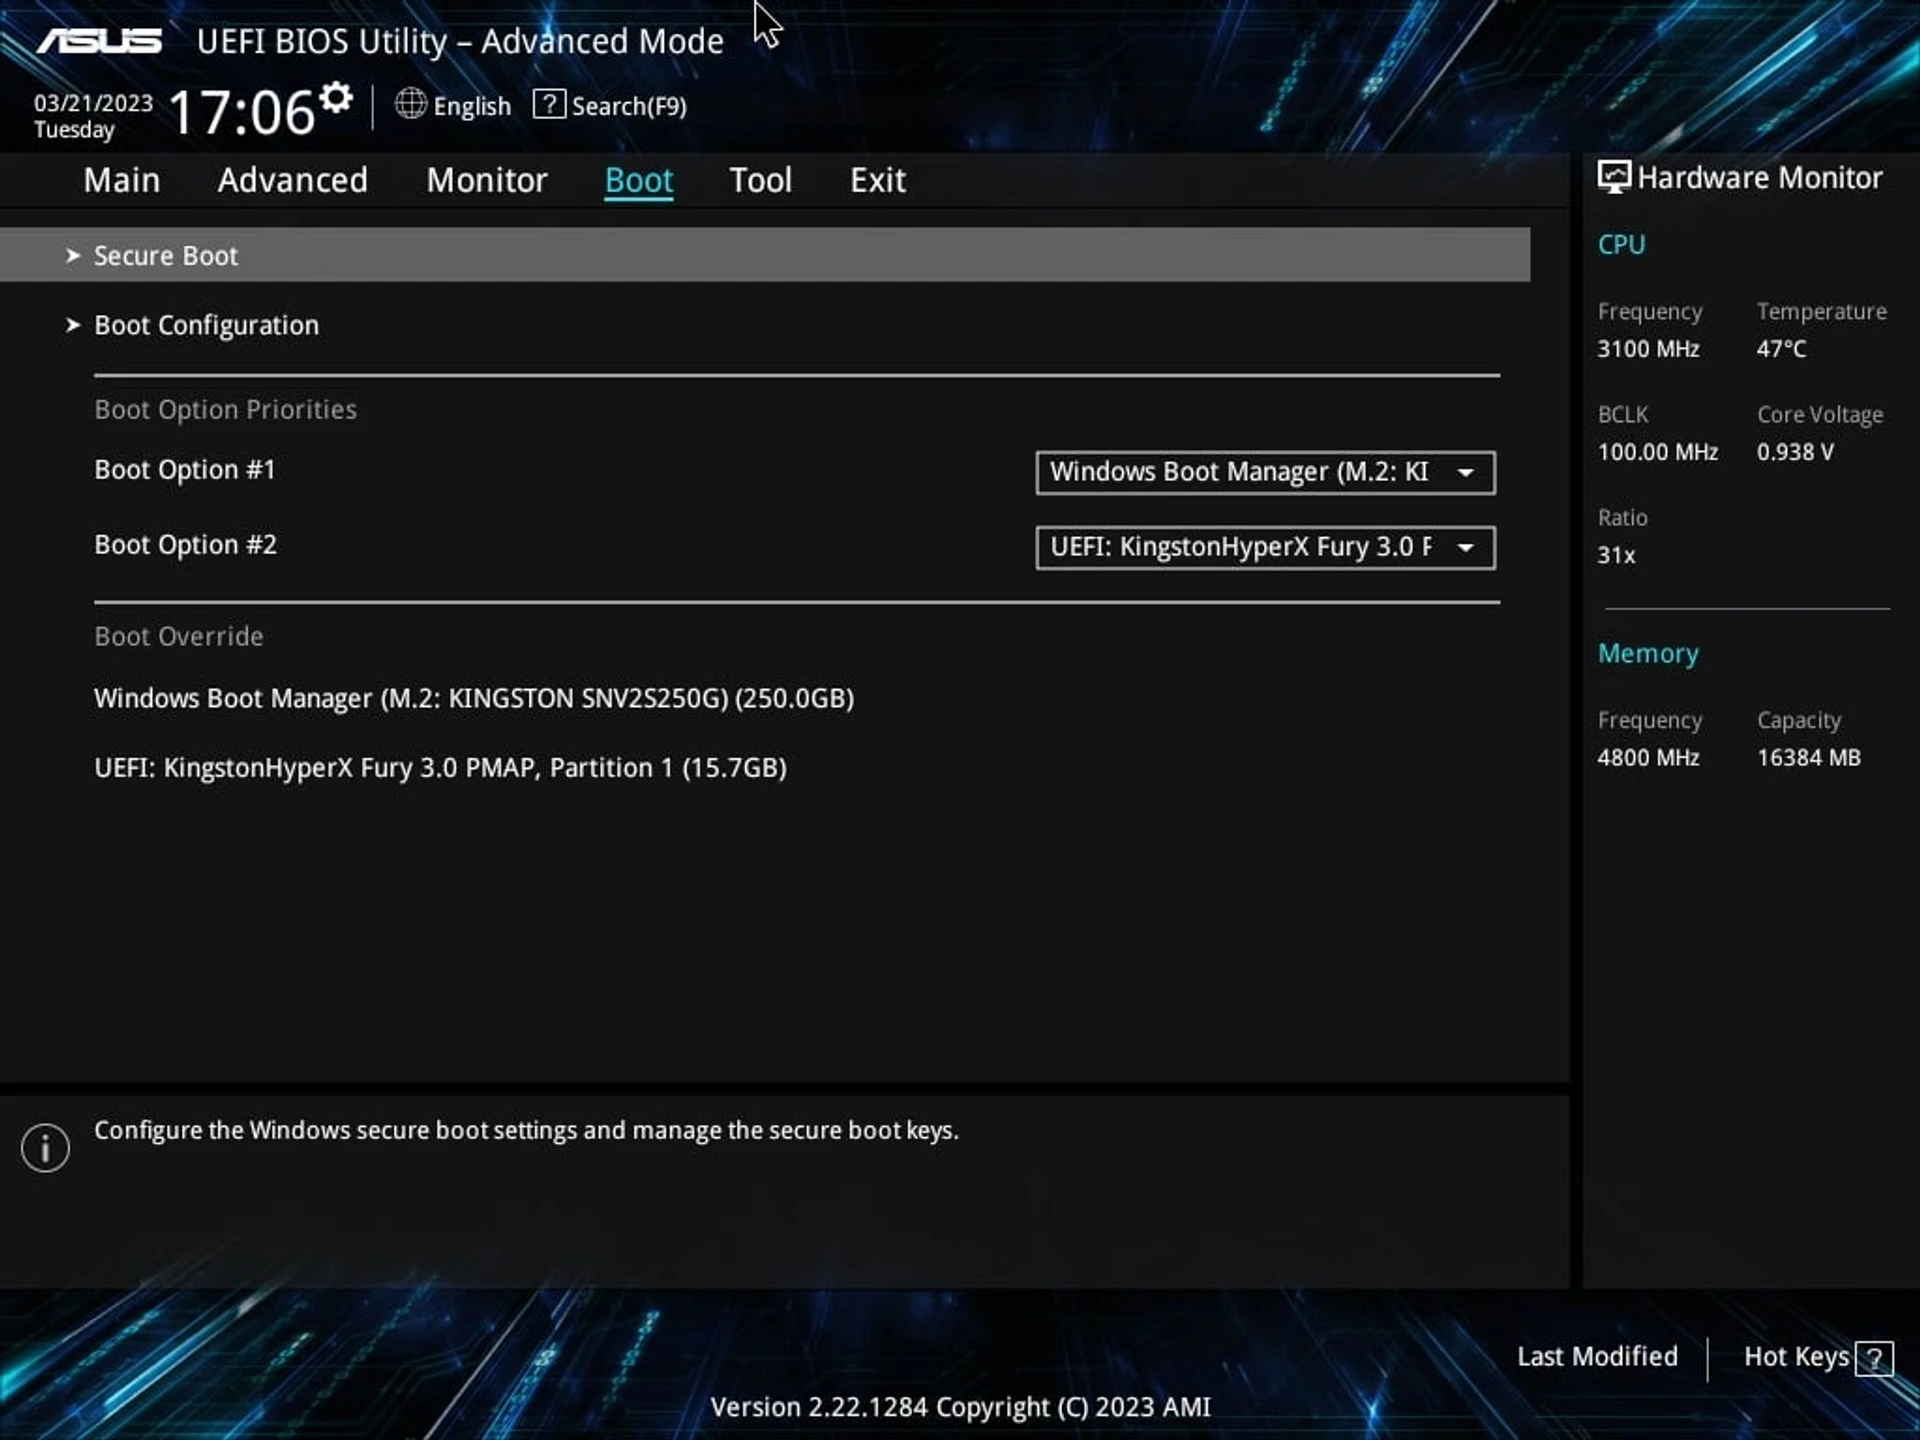Click the version copyright AMI text
The width and height of the screenshot is (1920, 1440).
pos(960,1407)
